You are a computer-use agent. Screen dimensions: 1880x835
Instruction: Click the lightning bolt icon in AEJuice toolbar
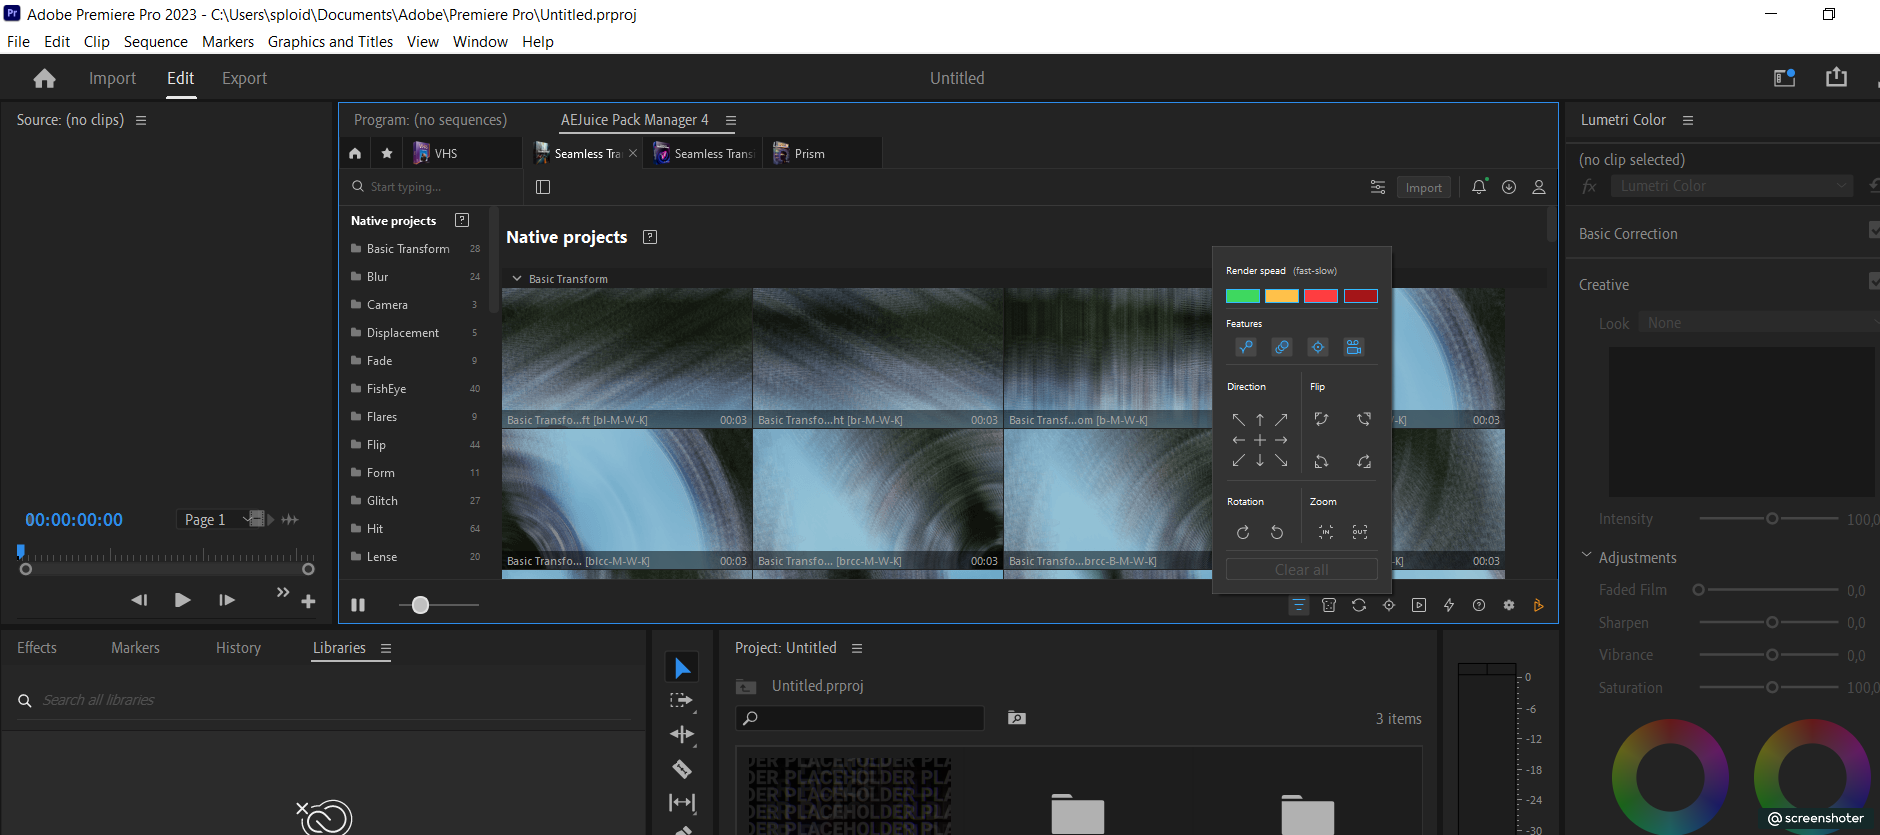(x=1449, y=605)
